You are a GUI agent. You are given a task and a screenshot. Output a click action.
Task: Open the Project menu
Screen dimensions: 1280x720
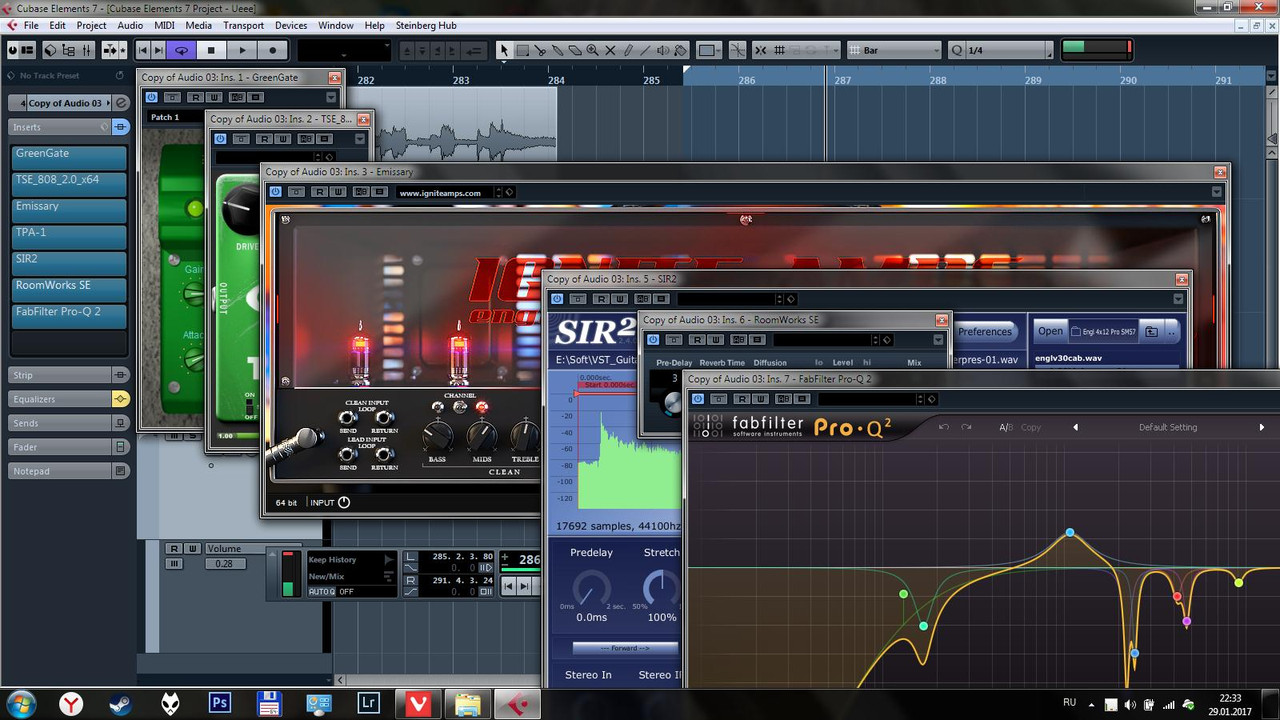pyautogui.click(x=91, y=25)
